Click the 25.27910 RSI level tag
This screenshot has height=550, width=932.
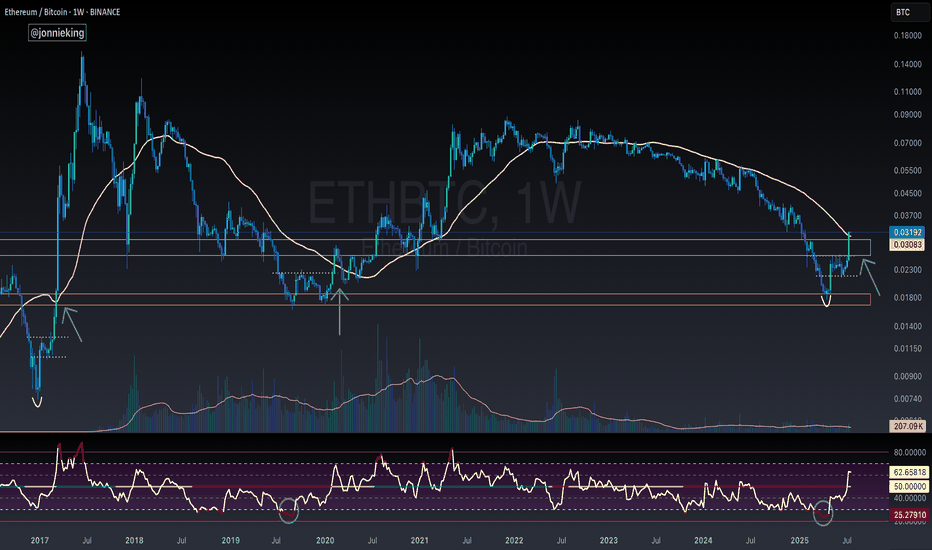909,515
